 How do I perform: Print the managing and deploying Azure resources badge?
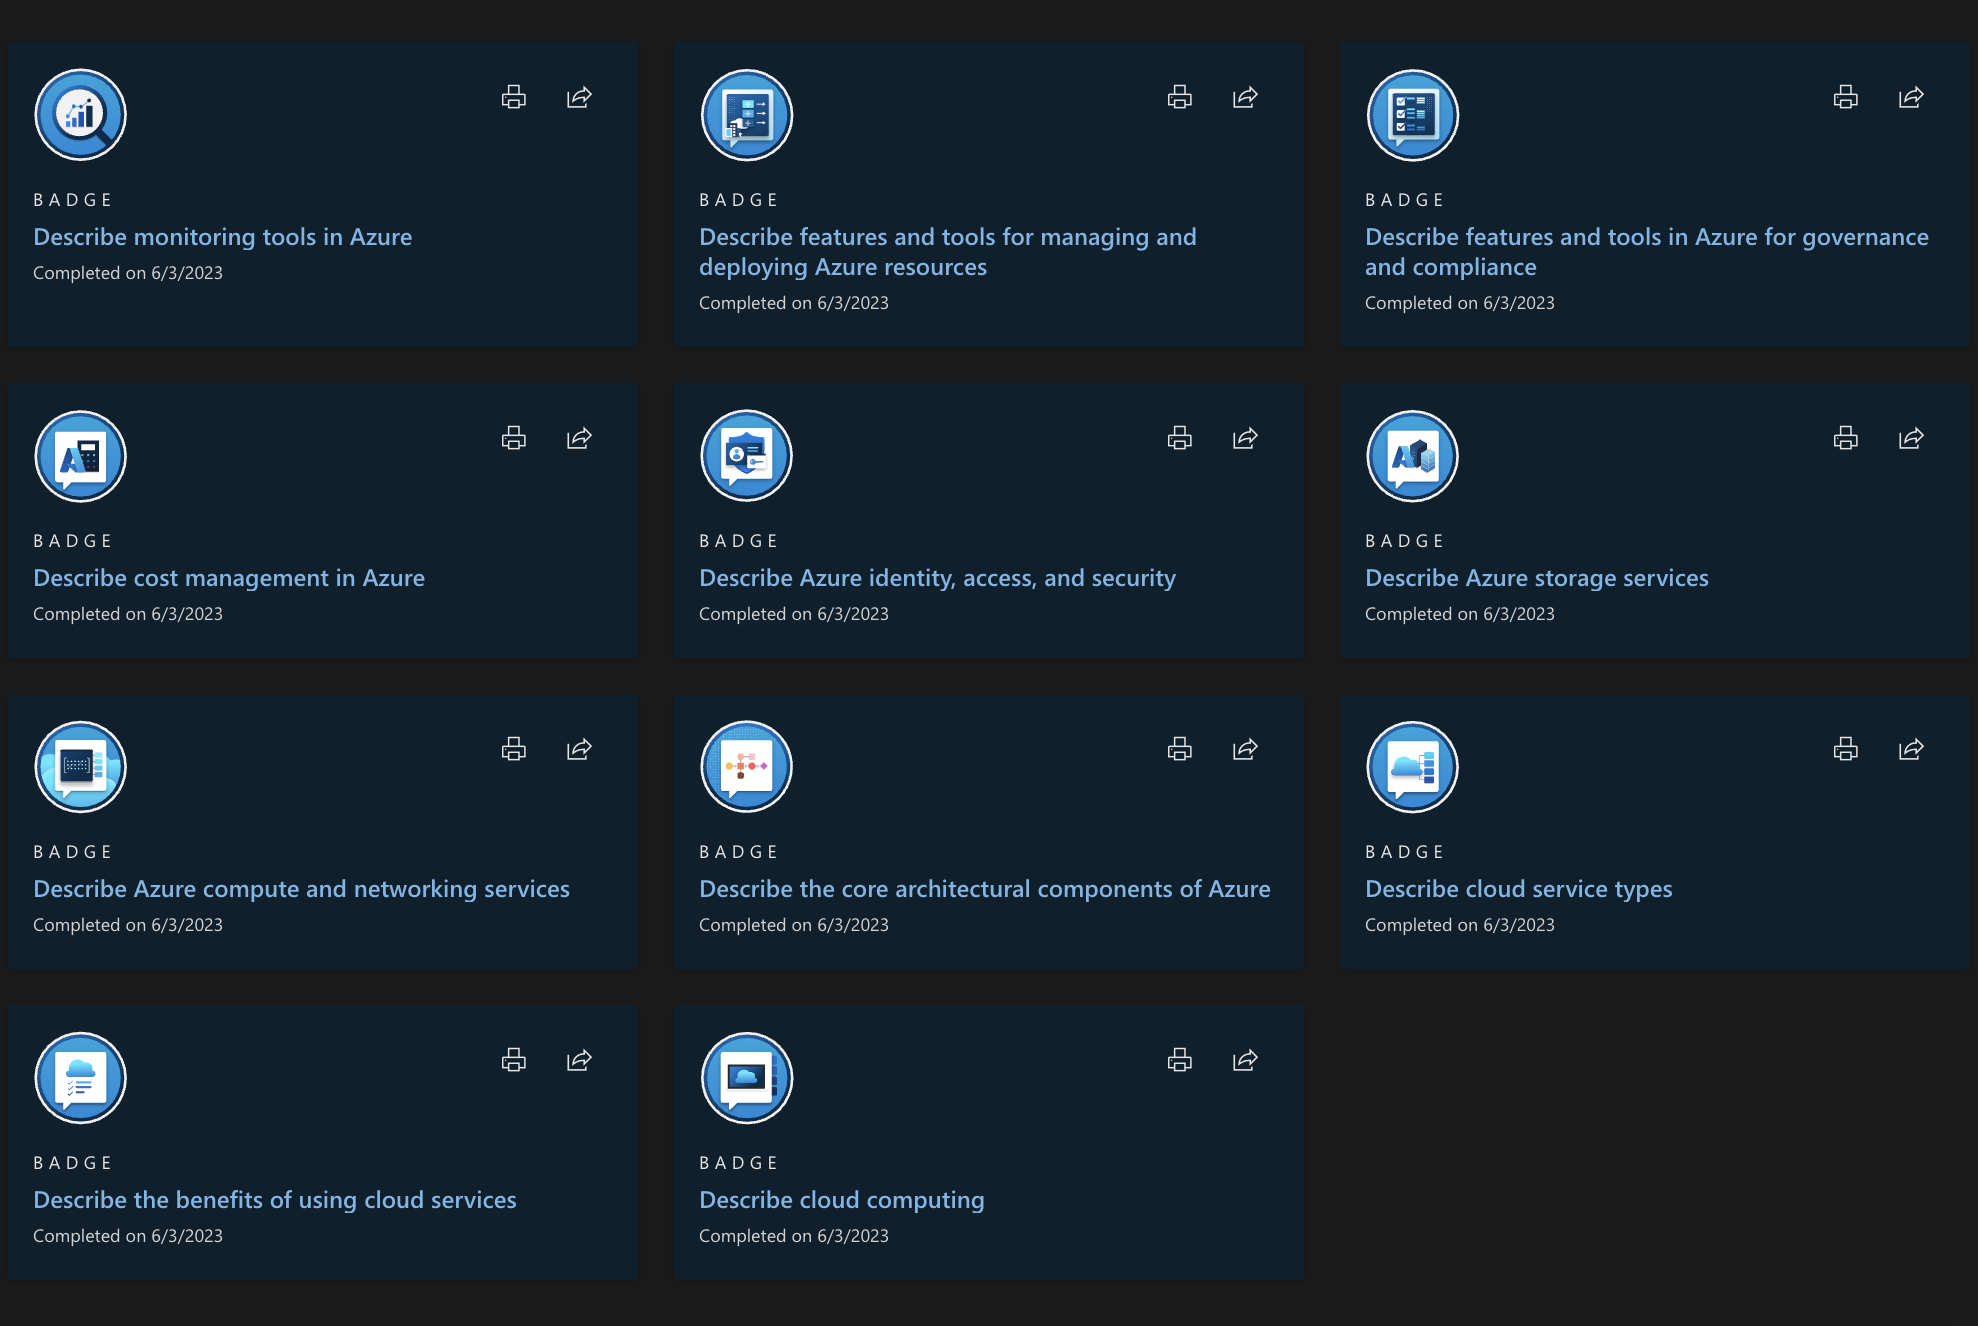(x=1179, y=97)
